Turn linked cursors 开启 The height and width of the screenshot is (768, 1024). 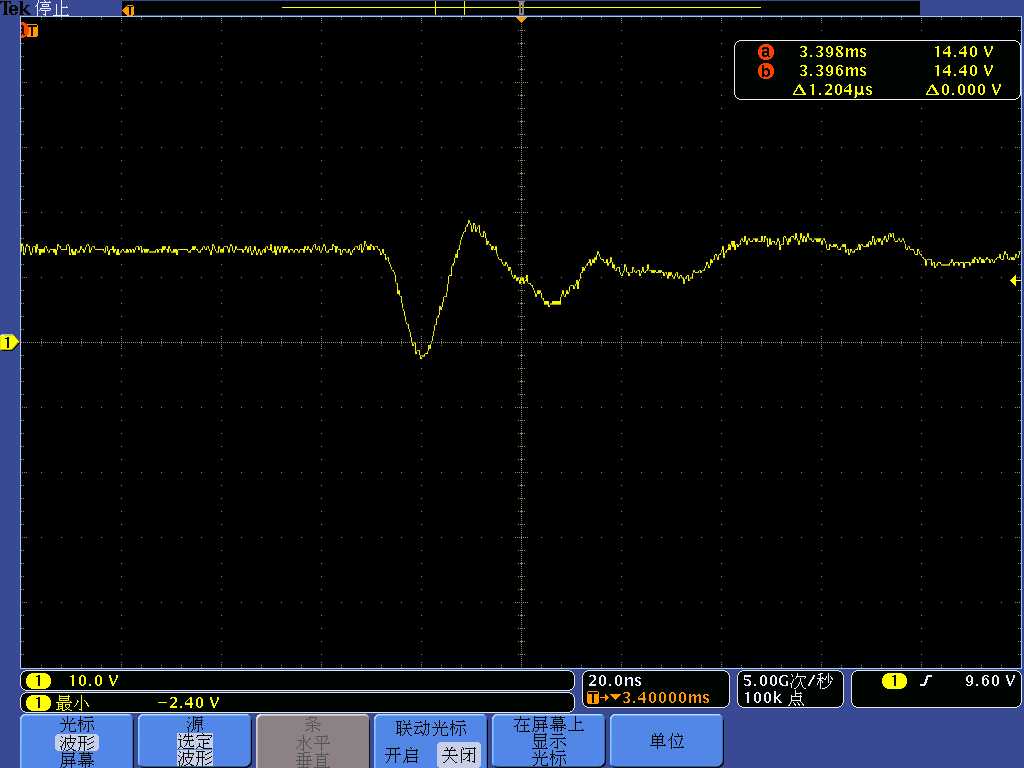pyautogui.click(x=401, y=755)
